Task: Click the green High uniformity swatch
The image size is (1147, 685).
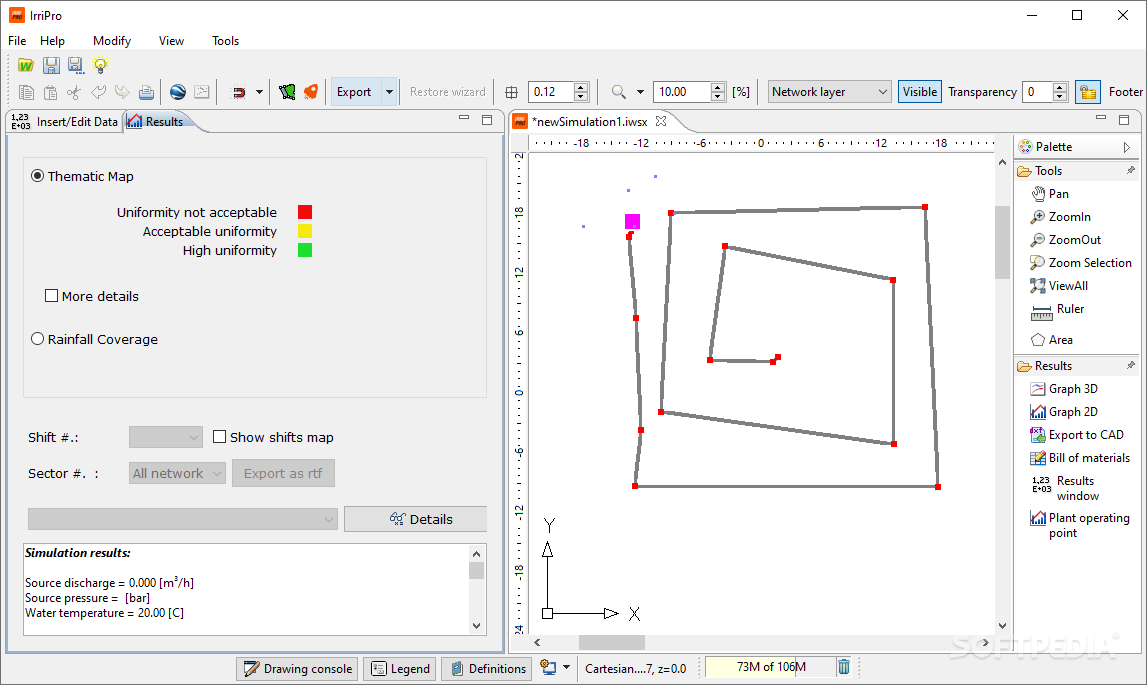Action: pos(305,250)
